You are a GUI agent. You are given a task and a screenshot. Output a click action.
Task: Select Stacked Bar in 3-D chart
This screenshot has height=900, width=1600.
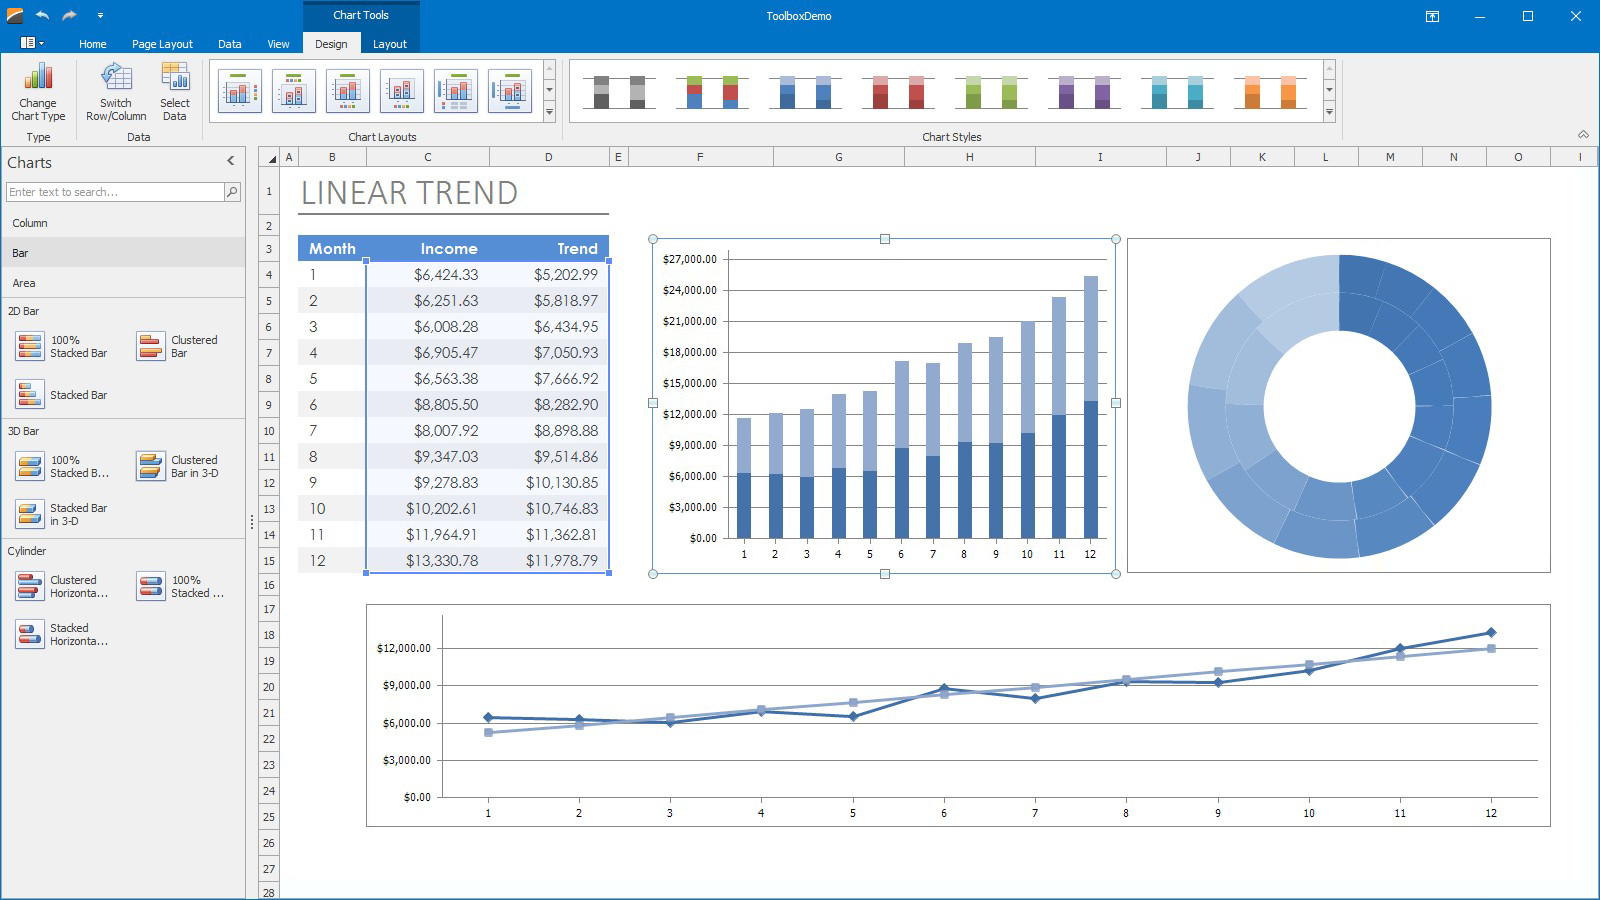click(30, 514)
